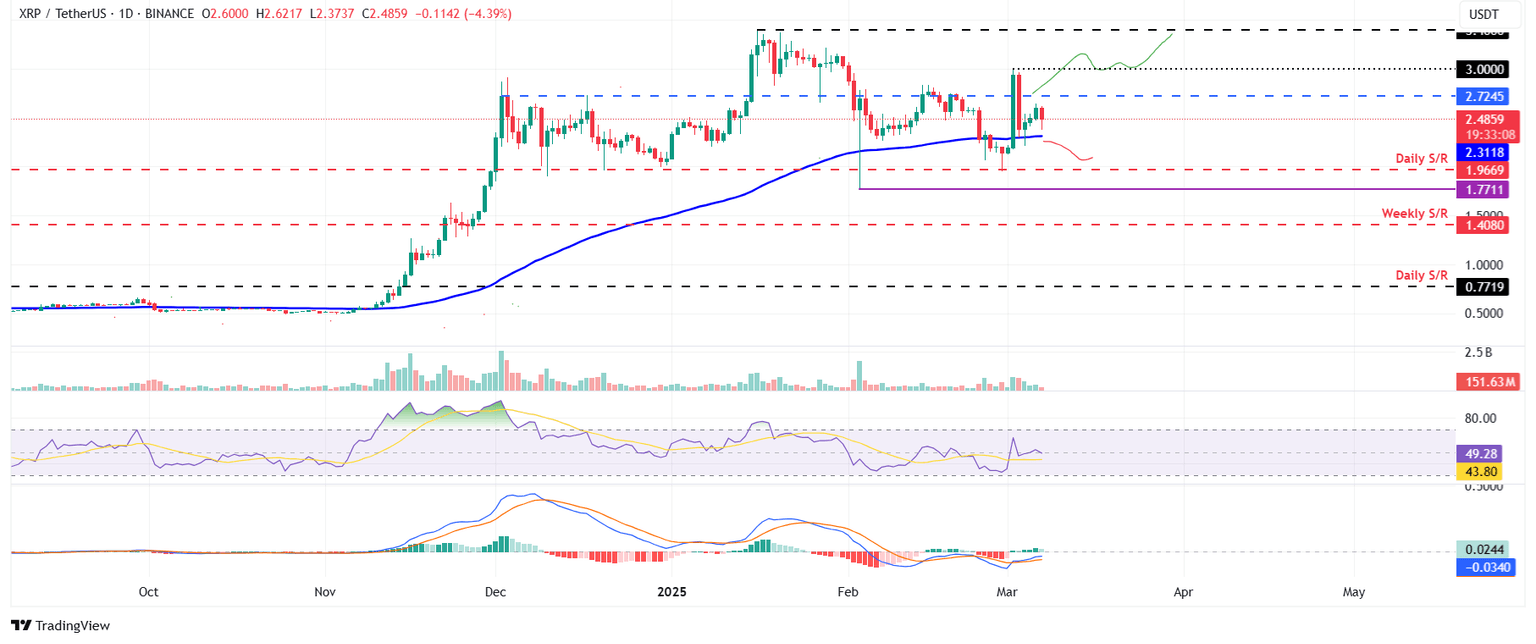Click Apr on the time axis
Image resolution: width=1536 pixels, height=644 pixels.
click(1183, 592)
